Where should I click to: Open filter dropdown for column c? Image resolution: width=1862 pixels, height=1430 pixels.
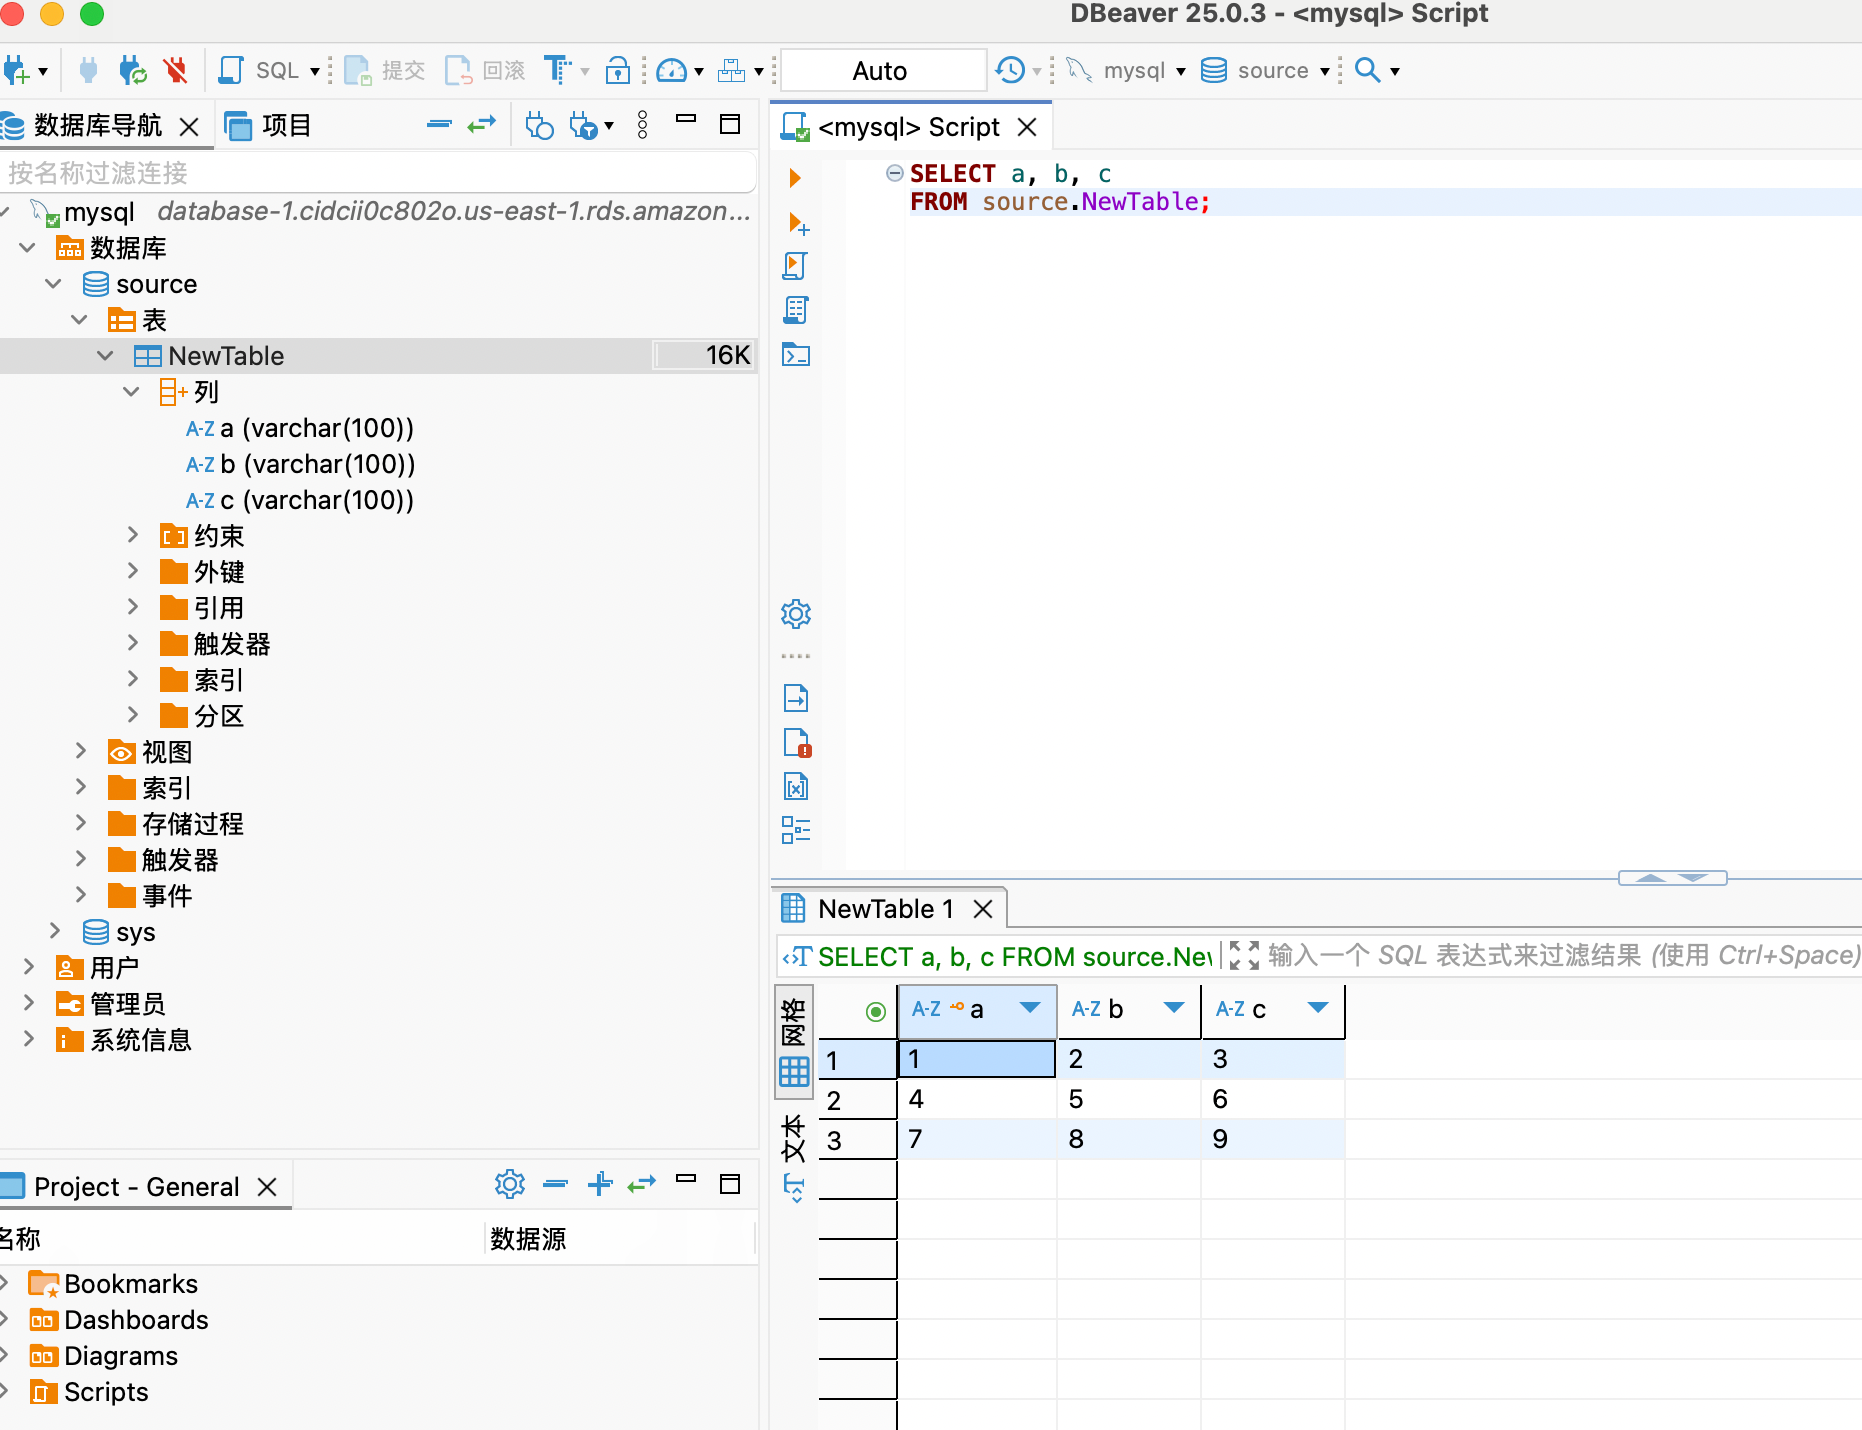coord(1318,1008)
